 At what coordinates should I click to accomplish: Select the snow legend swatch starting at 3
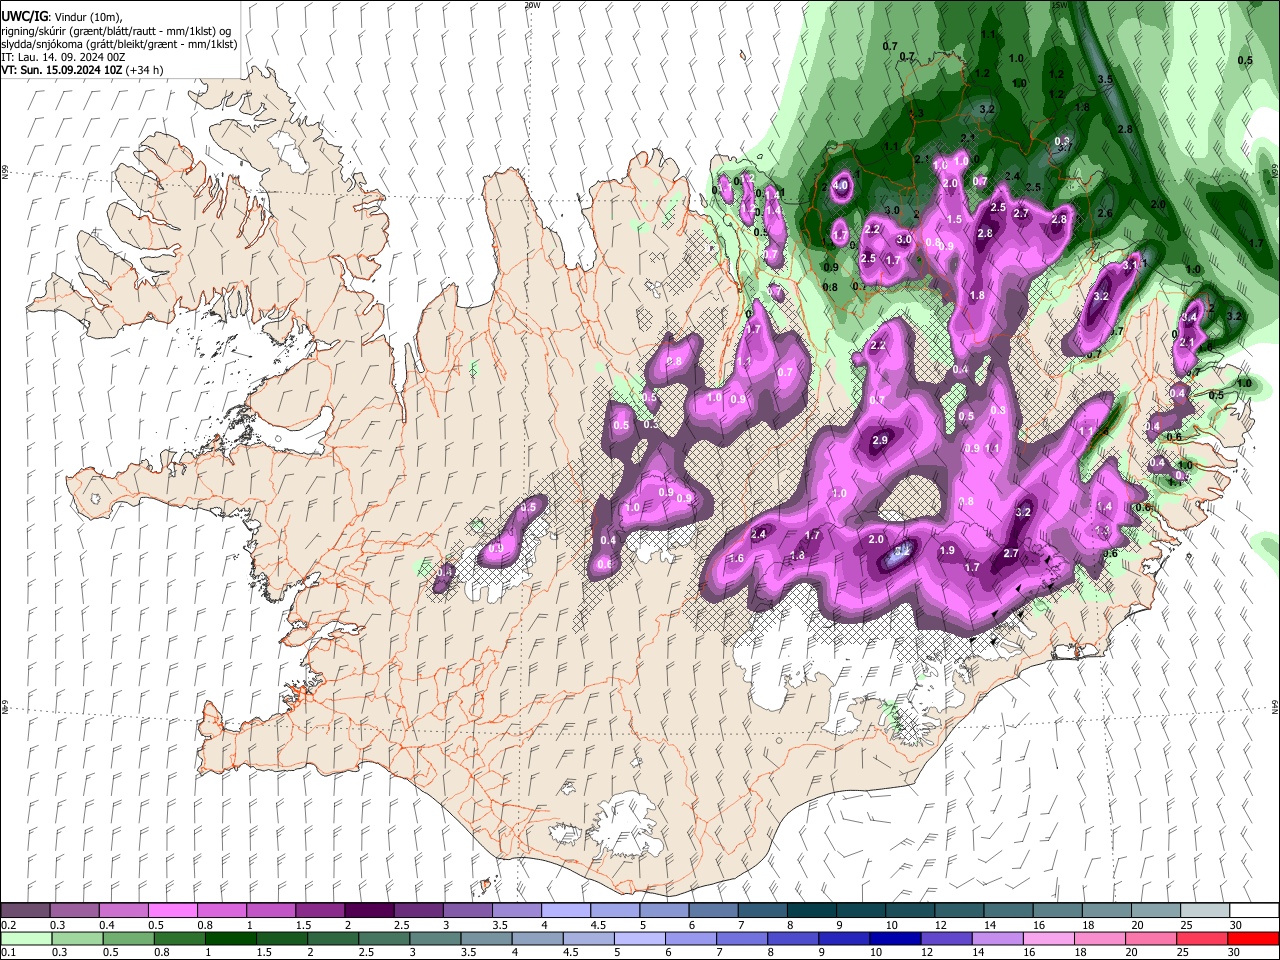pyautogui.click(x=467, y=911)
